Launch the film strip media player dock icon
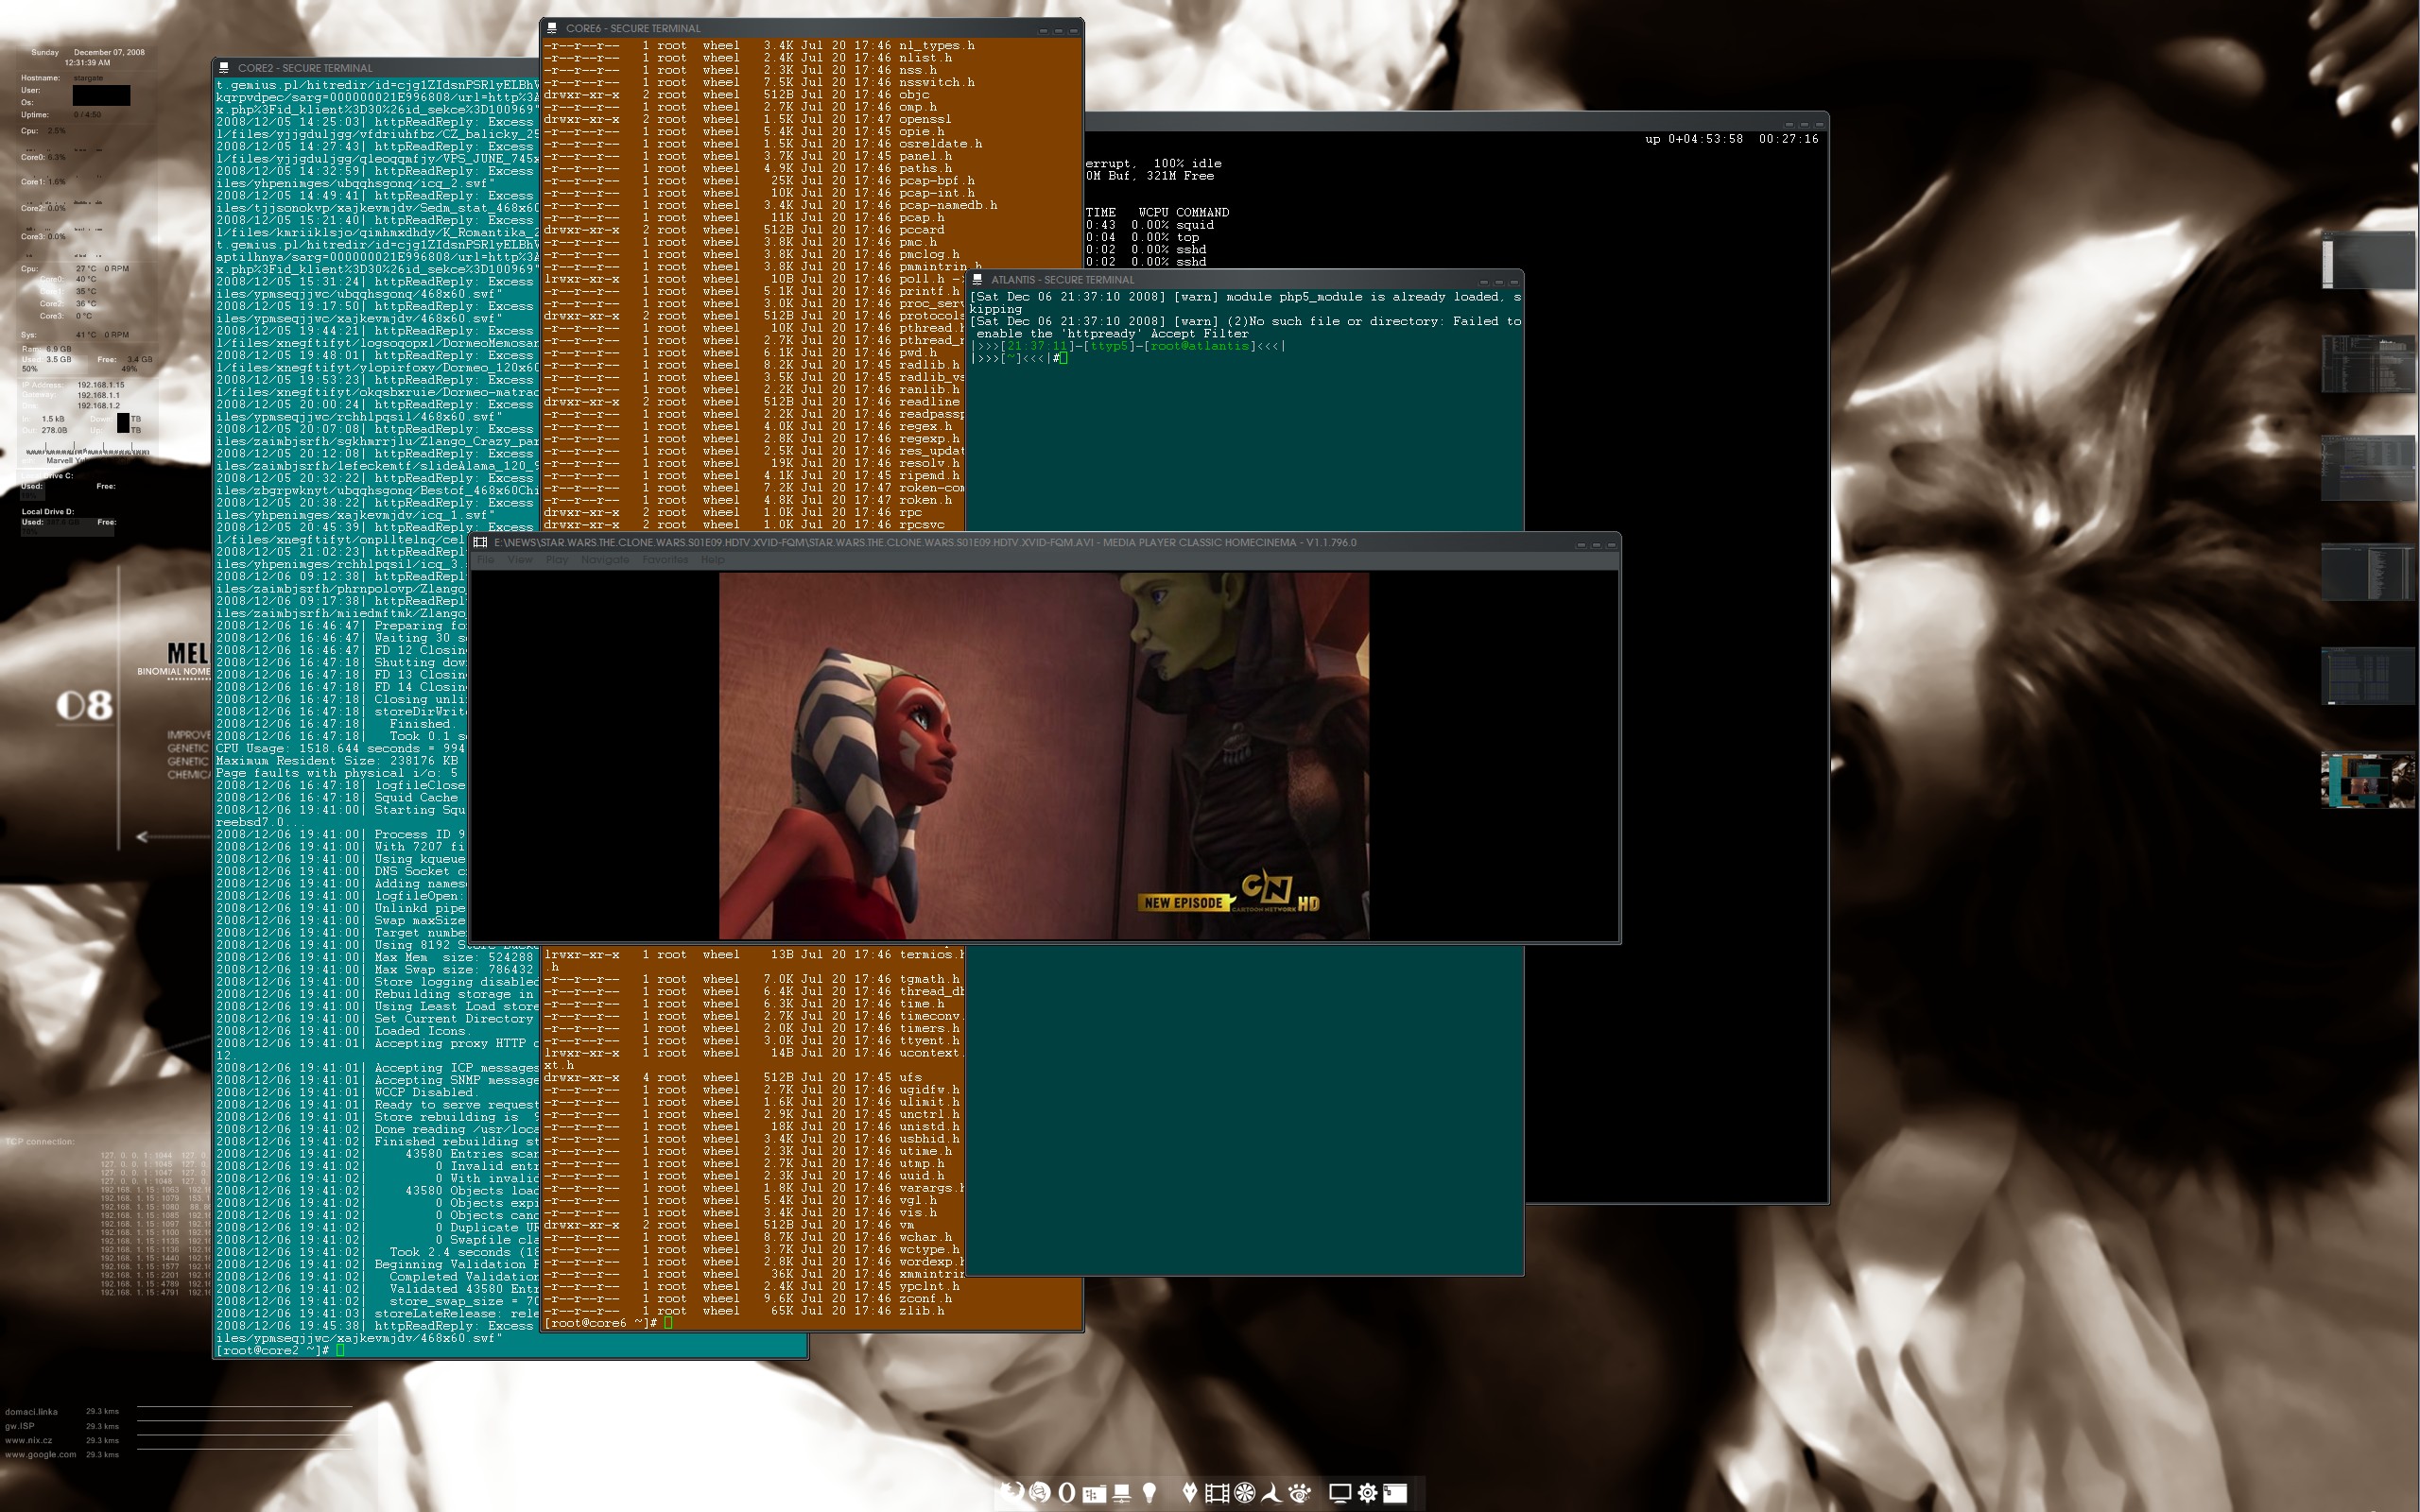The image size is (2420, 1512). point(1217,1493)
